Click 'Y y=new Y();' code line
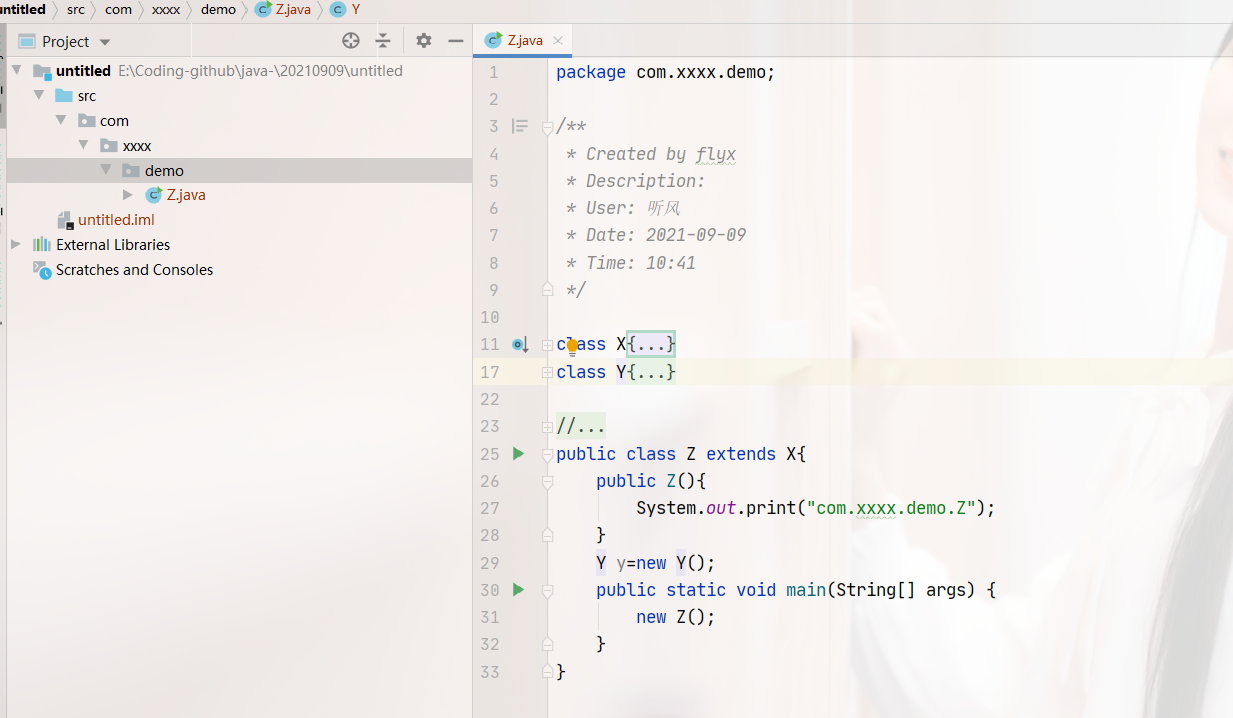 656,562
